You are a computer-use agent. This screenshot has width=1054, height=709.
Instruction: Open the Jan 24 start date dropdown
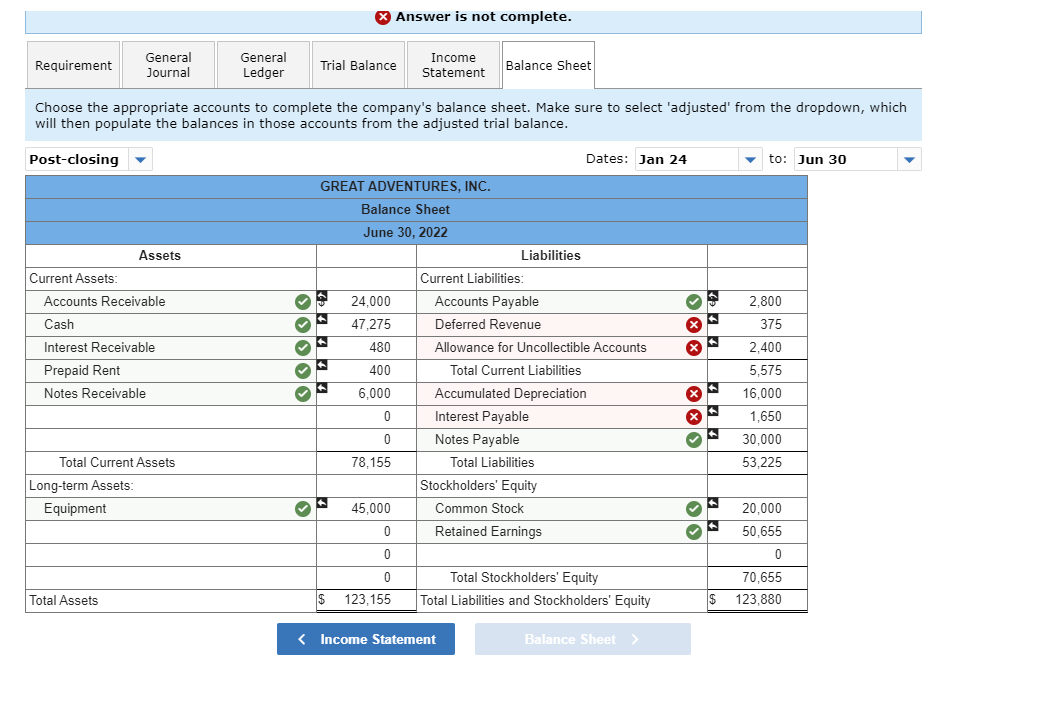(750, 160)
